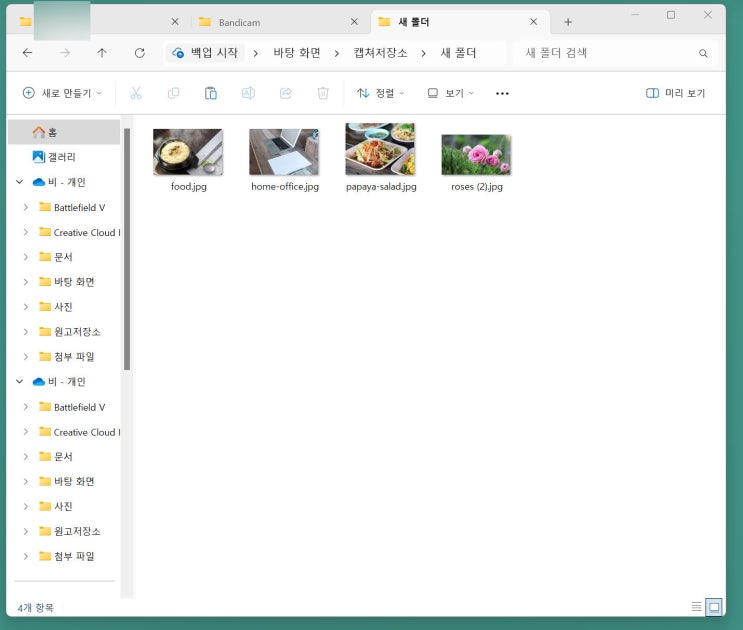The image size is (743, 630).
Task: Expand the first 사진 folder
Action: pyautogui.click(x=26, y=306)
